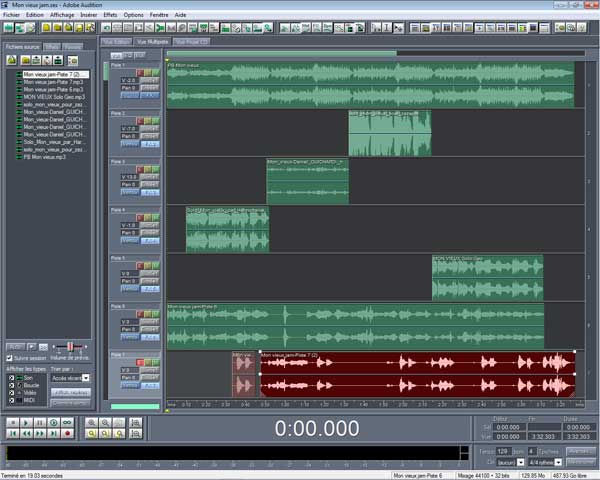Zoom out horizontally on the timeline
Screen dimensions: 600x480
(x=105, y=423)
